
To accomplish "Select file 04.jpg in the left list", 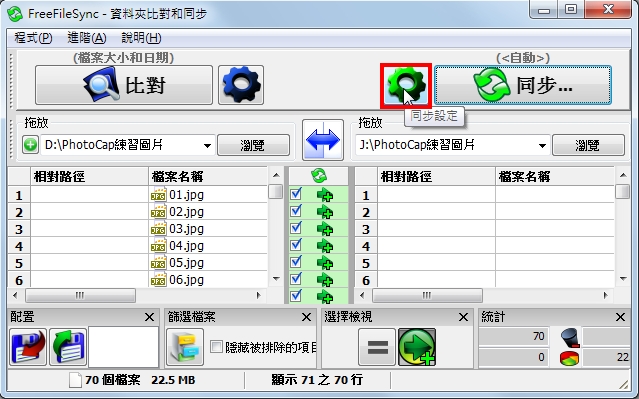I will coord(186,246).
